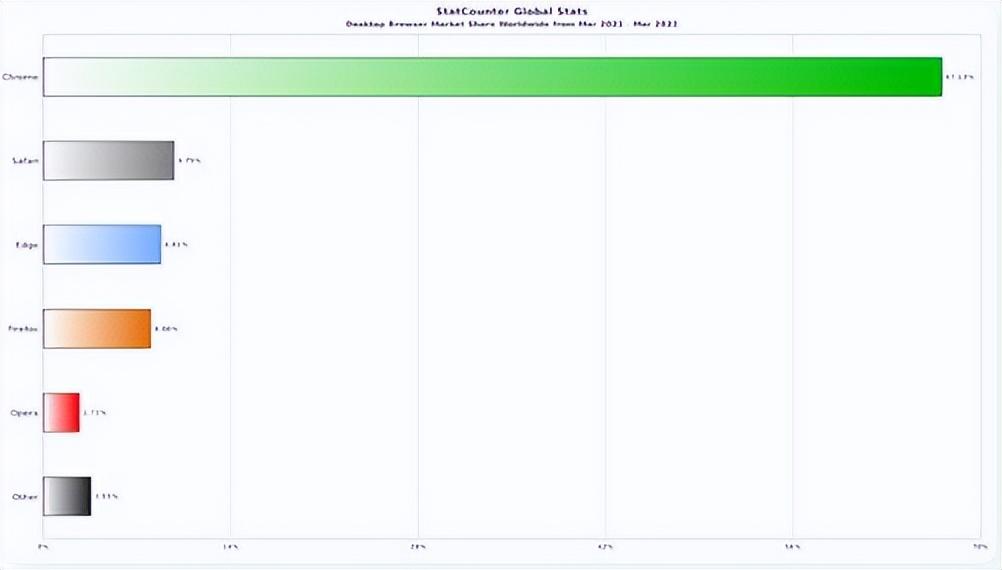Select the orange Firefox bar
Screen dimensions: 1002x570
pyautogui.click(x=97, y=328)
